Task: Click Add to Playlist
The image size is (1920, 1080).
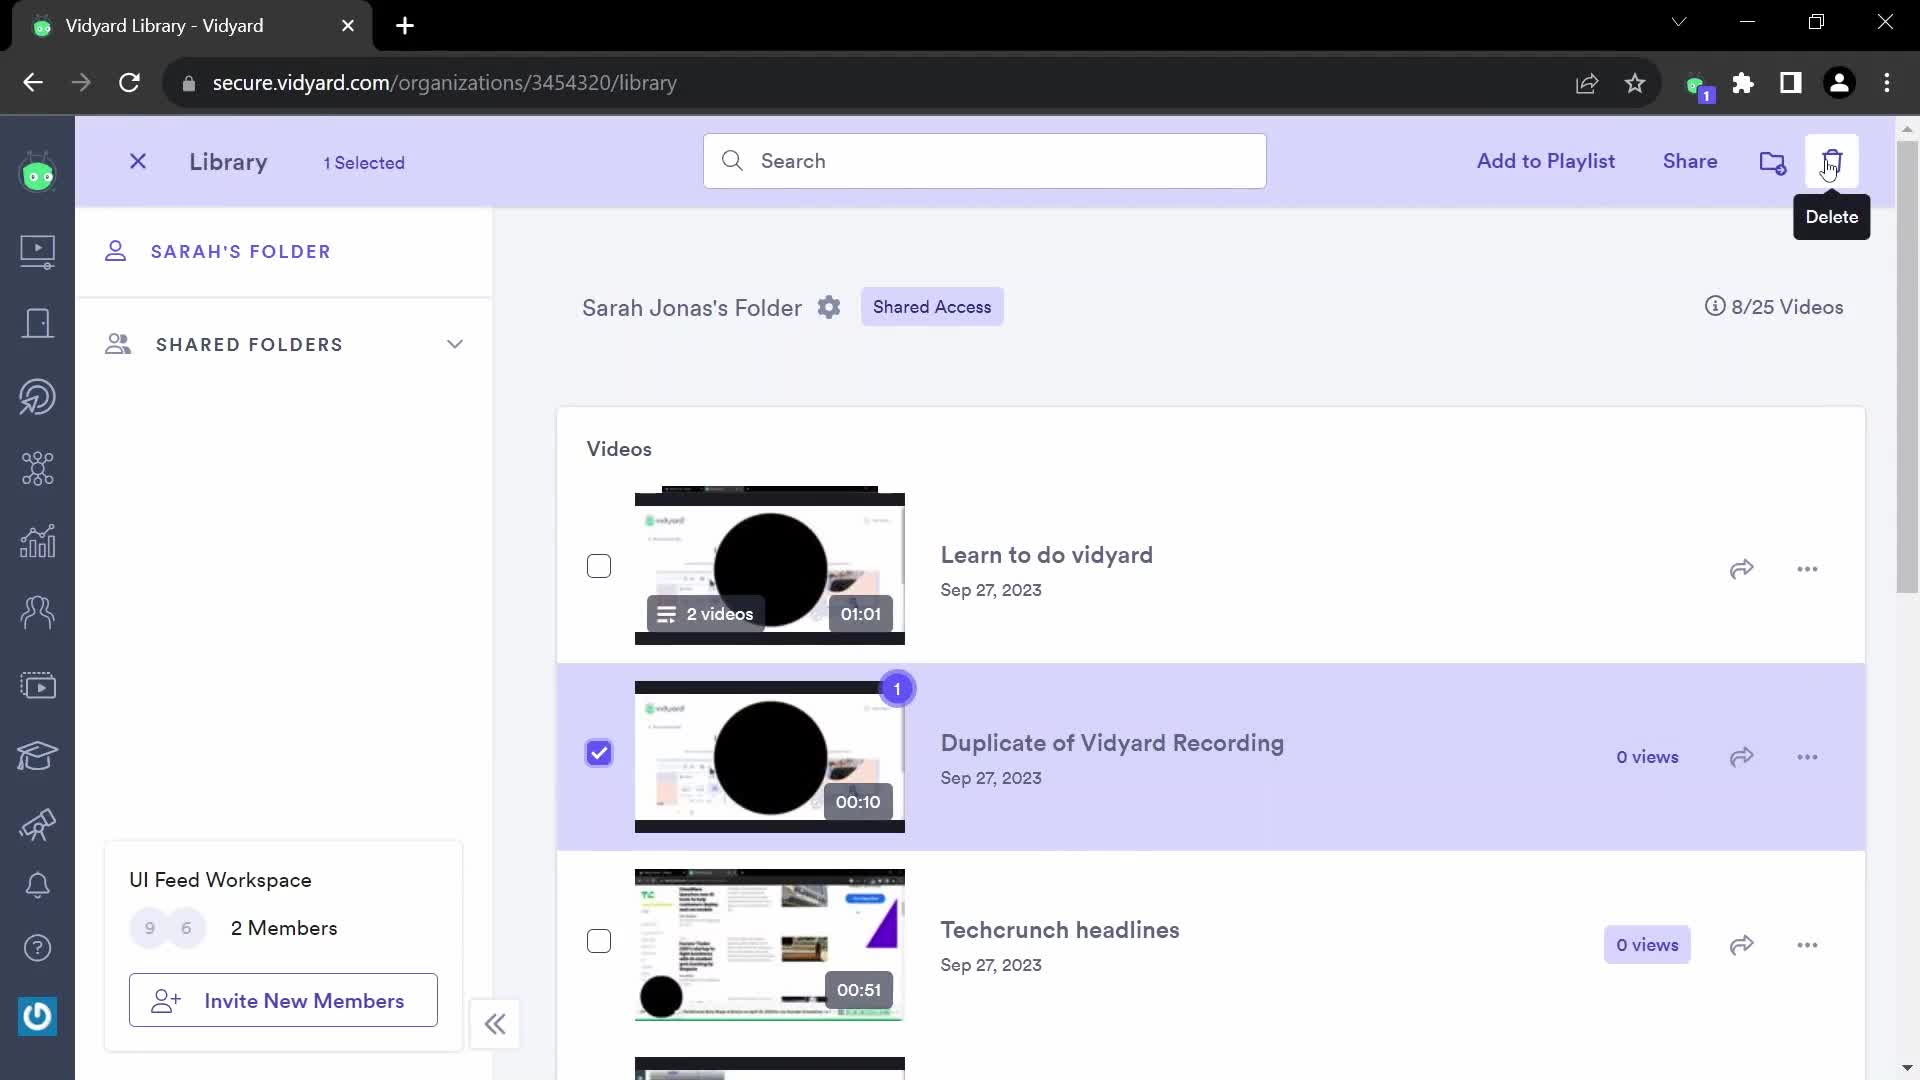Action: (1546, 161)
